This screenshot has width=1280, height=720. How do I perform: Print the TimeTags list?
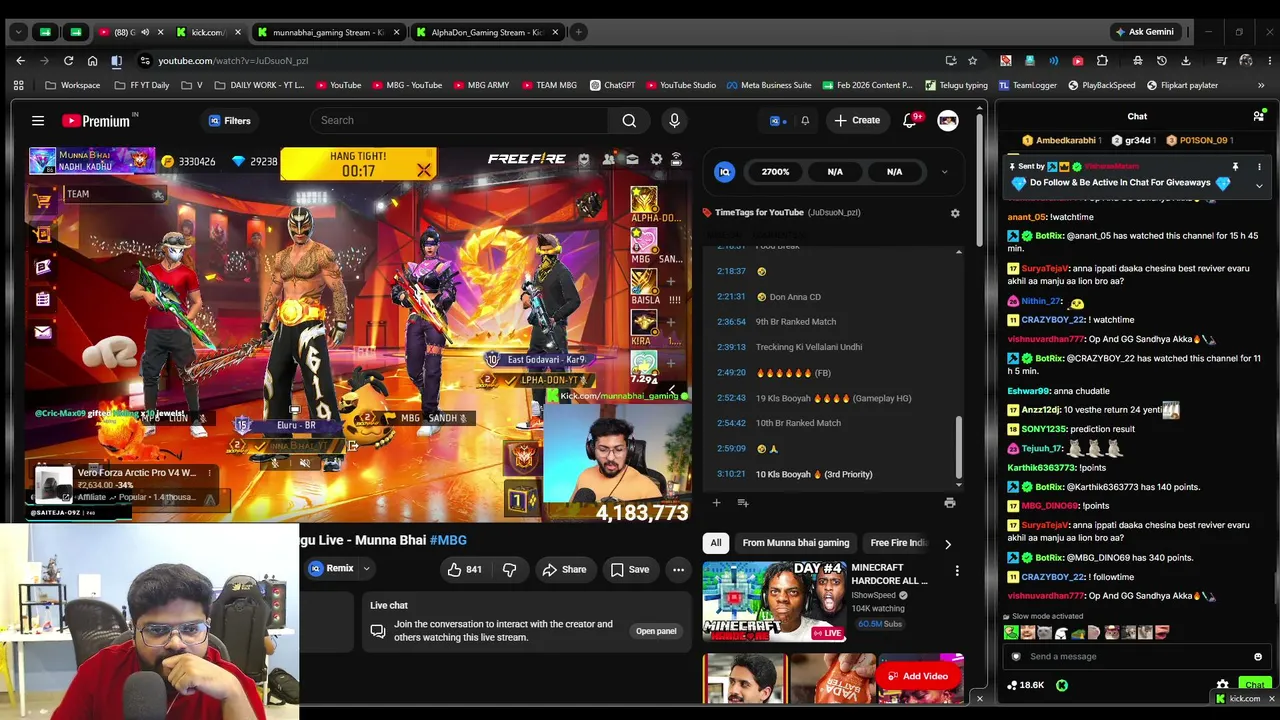click(x=949, y=503)
